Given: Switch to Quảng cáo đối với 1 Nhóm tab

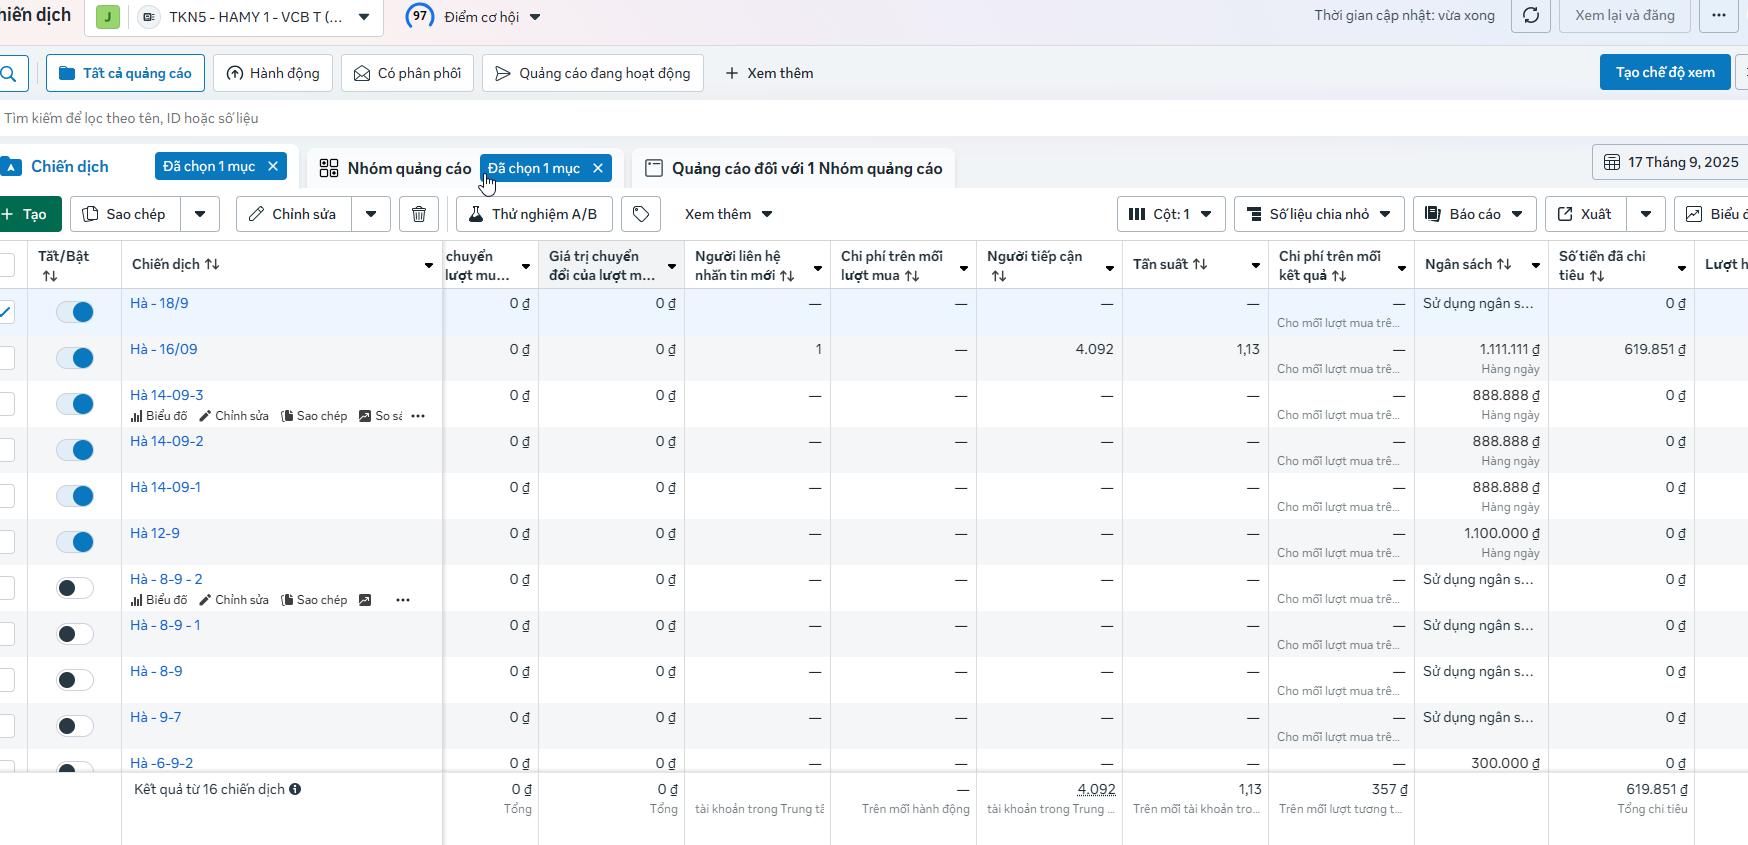Looking at the screenshot, I should pyautogui.click(x=793, y=168).
